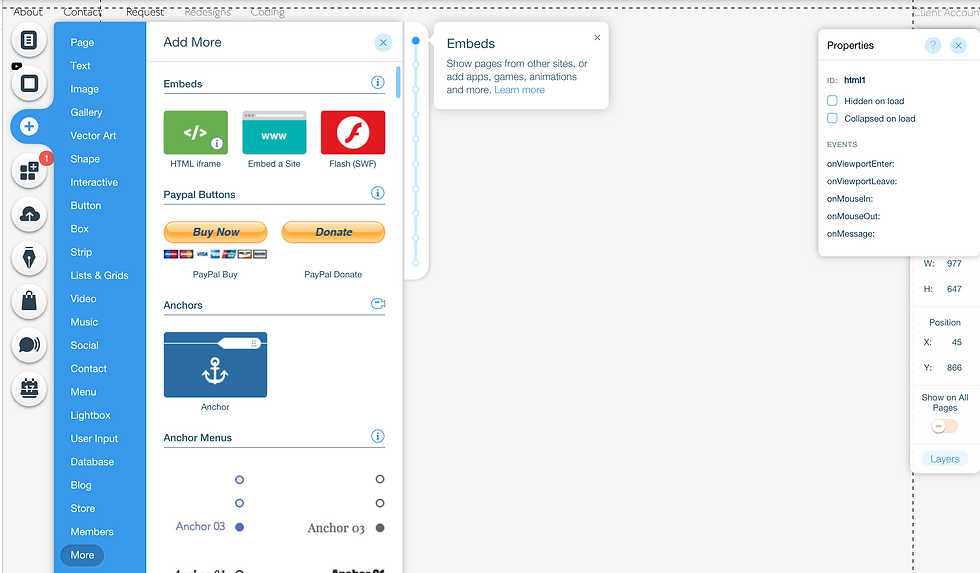The image size is (980, 573).
Task: Click the onMessage event
Action: coord(851,234)
